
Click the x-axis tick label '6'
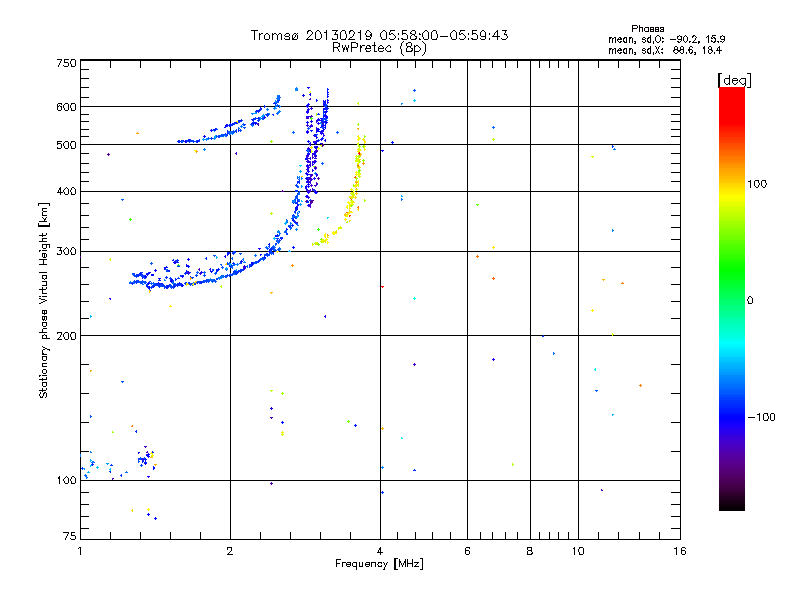click(467, 551)
